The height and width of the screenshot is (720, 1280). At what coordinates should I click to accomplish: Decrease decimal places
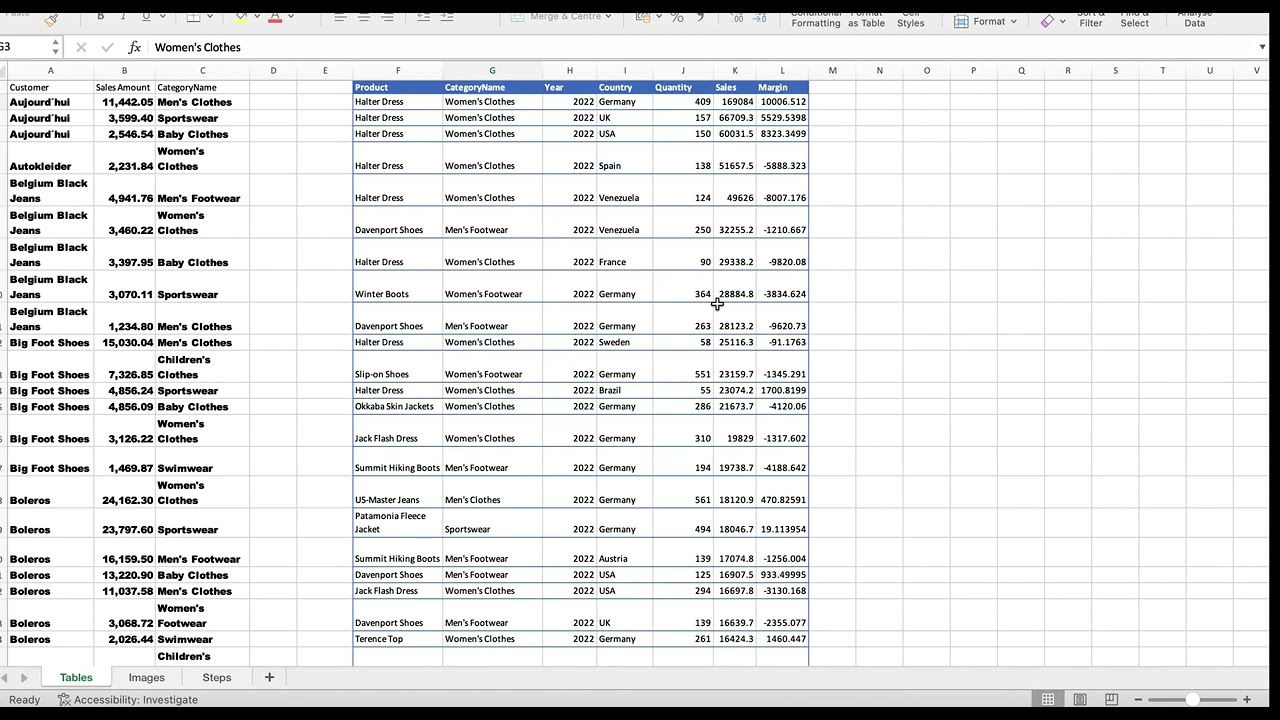761,17
